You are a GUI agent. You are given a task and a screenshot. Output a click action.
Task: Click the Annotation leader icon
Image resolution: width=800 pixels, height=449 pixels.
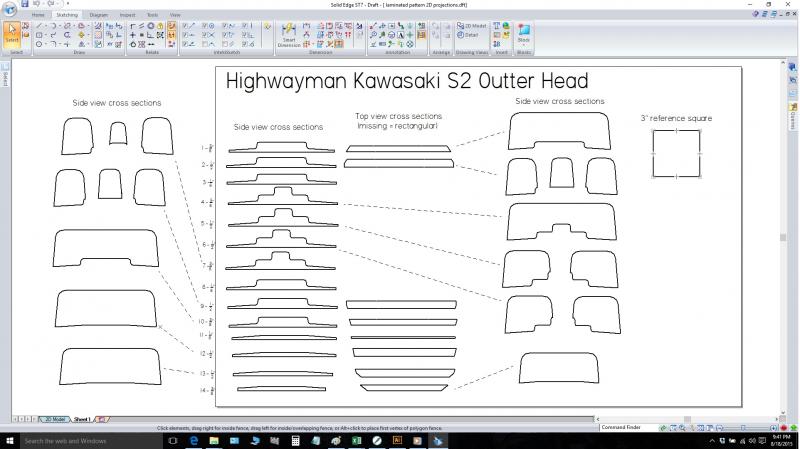point(373,26)
